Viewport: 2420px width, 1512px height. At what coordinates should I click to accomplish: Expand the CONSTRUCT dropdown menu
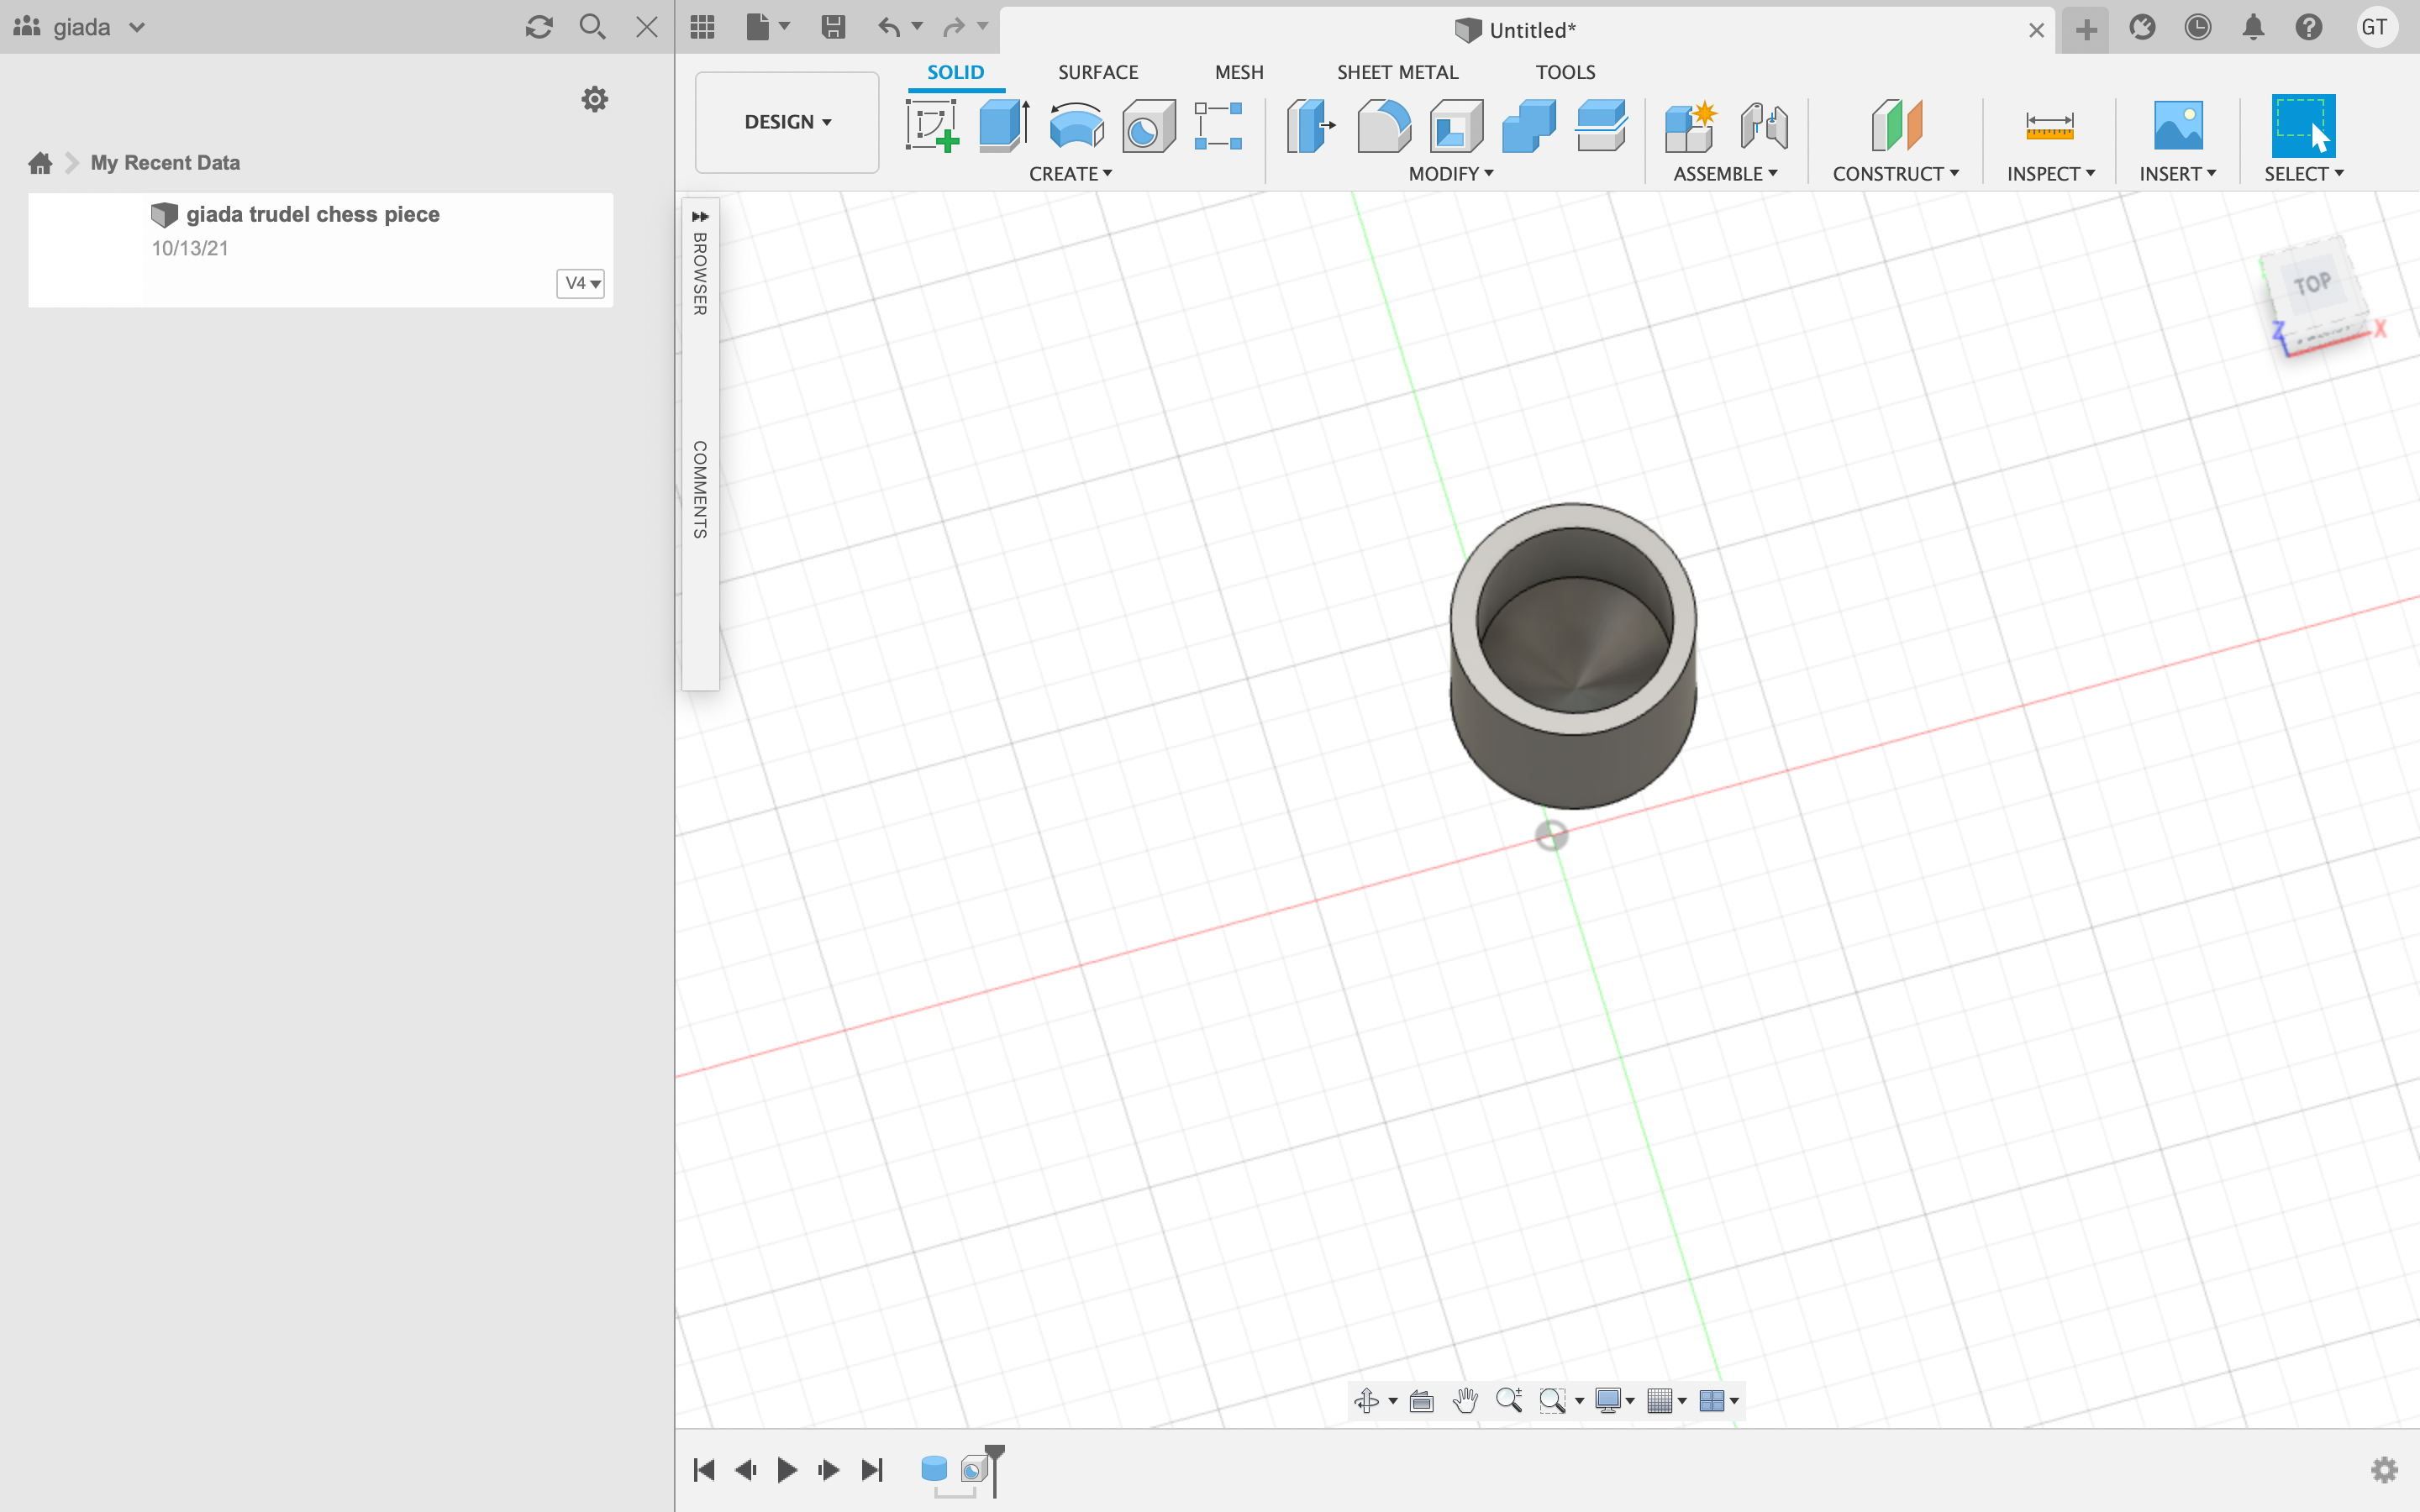coord(1896,172)
